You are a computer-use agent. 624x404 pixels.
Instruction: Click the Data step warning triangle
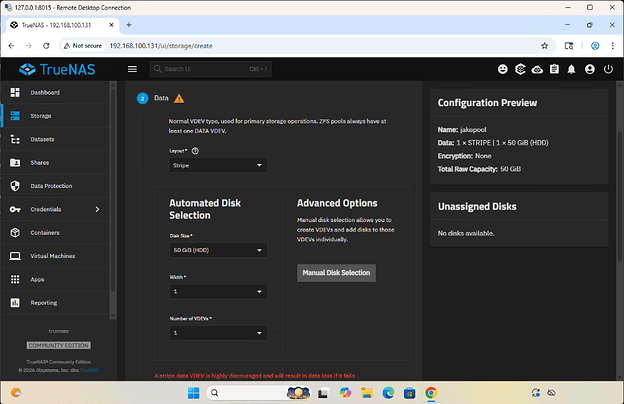179,98
